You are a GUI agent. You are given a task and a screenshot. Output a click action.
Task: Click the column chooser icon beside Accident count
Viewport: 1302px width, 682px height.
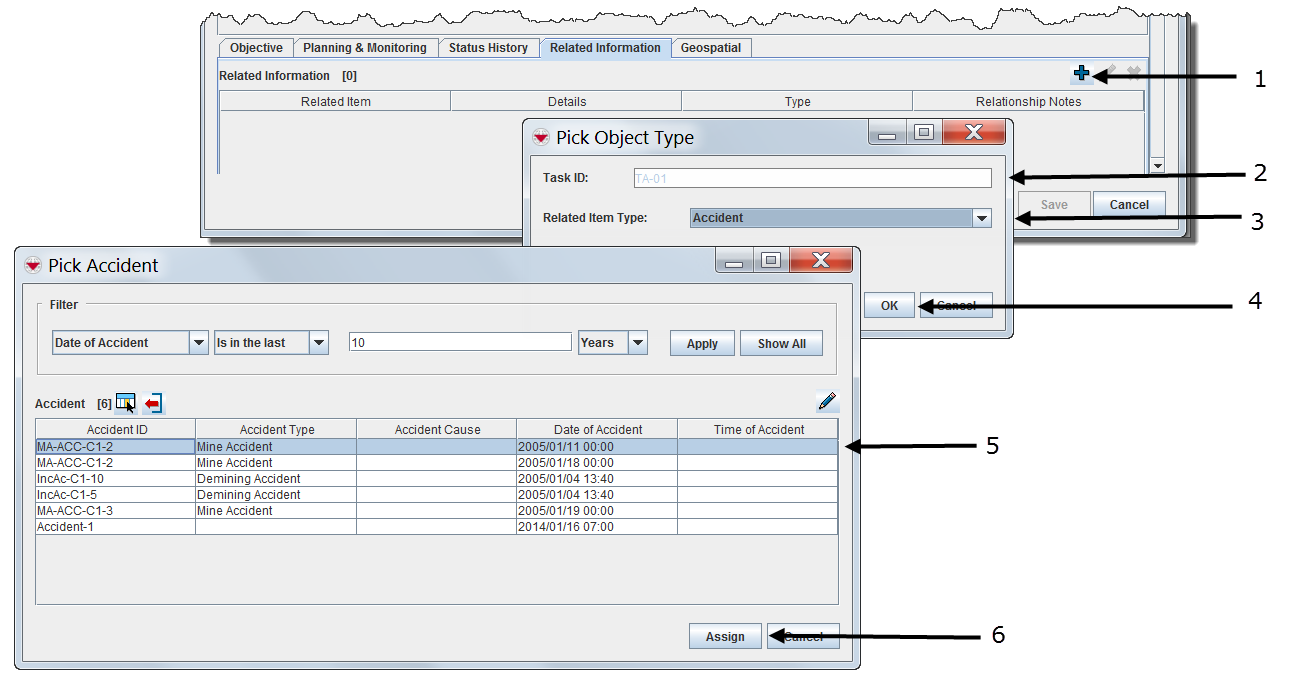coord(126,403)
